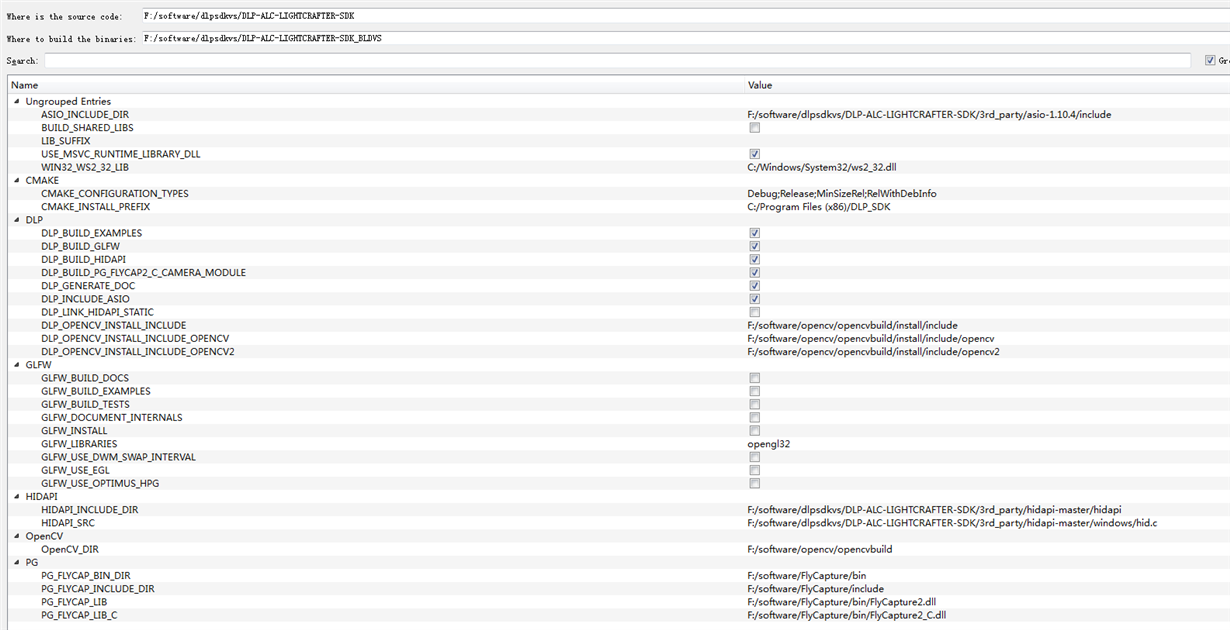Toggle the Grouped checkbox beside Search
The height and width of the screenshot is (630, 1230).
[1210, 61]
